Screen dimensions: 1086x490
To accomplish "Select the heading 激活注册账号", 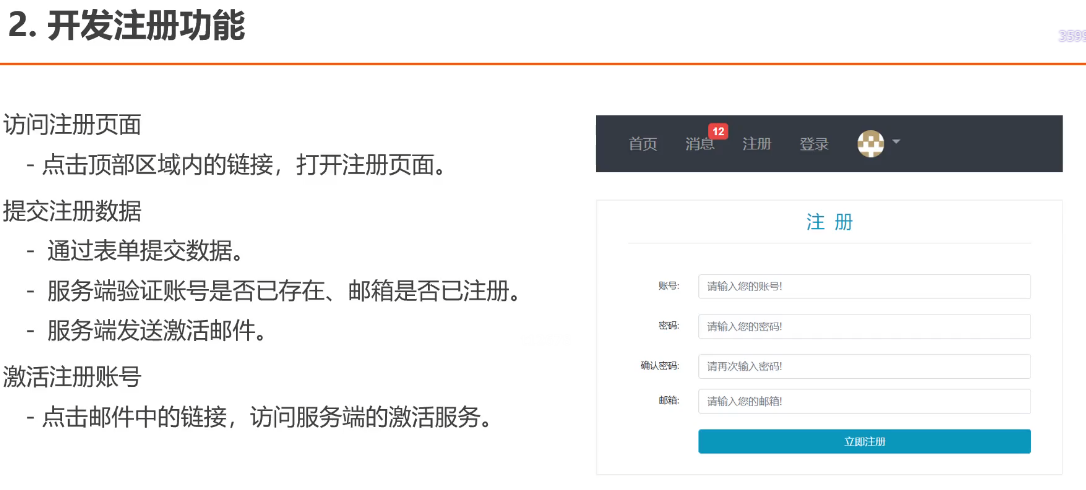I will coord(73,378).
